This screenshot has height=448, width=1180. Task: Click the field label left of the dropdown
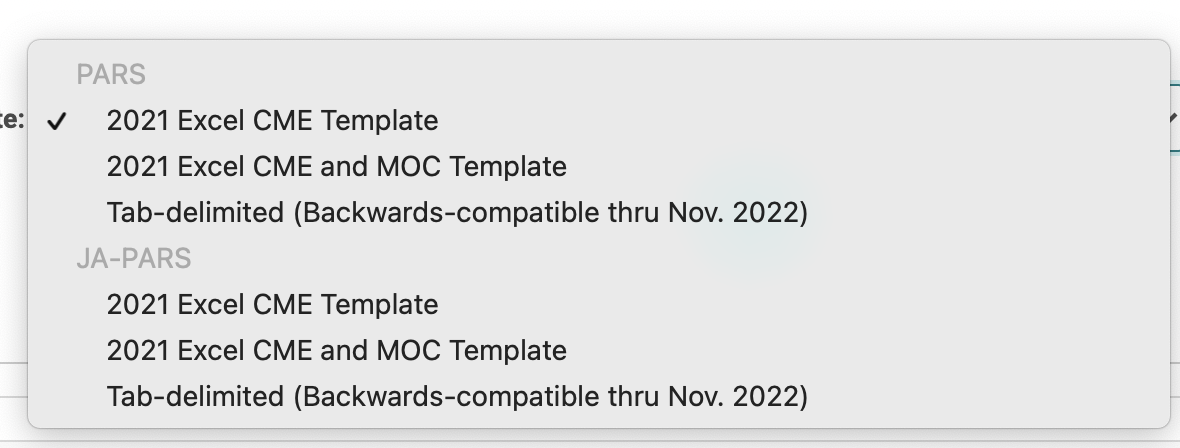pos(12,120)
